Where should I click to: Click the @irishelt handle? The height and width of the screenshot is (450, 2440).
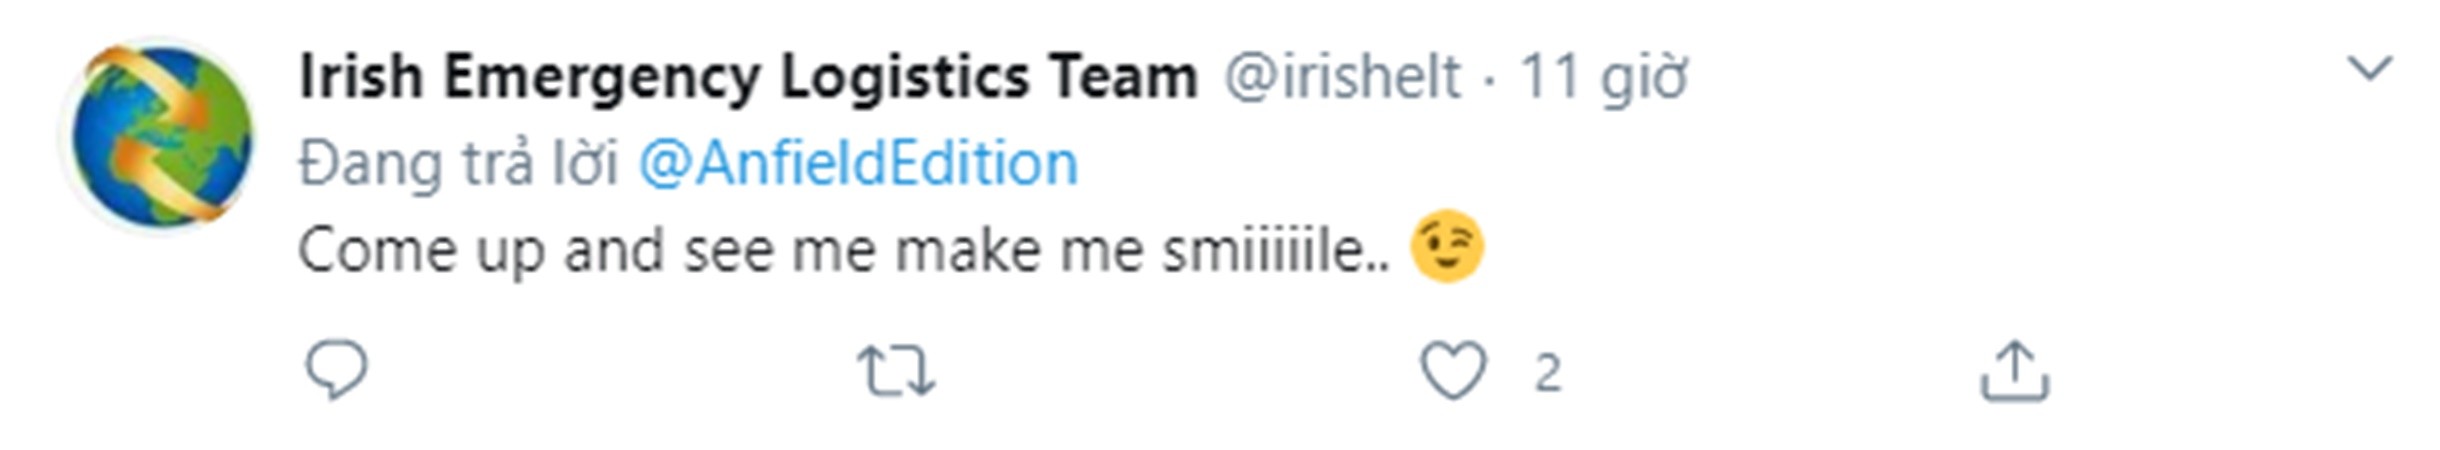1342,76
